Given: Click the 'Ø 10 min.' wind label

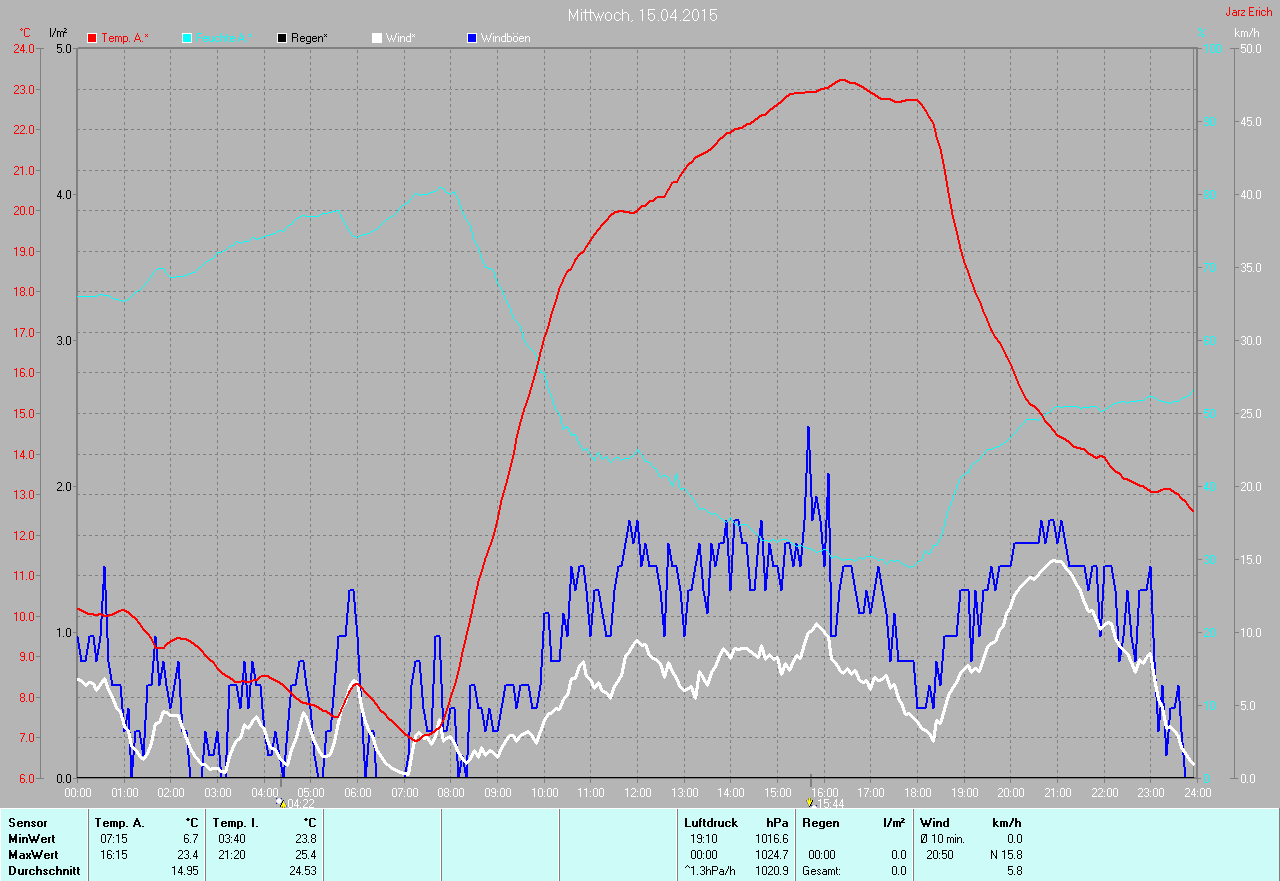Looking at the screenshot, I should click(x=944, y=839).
